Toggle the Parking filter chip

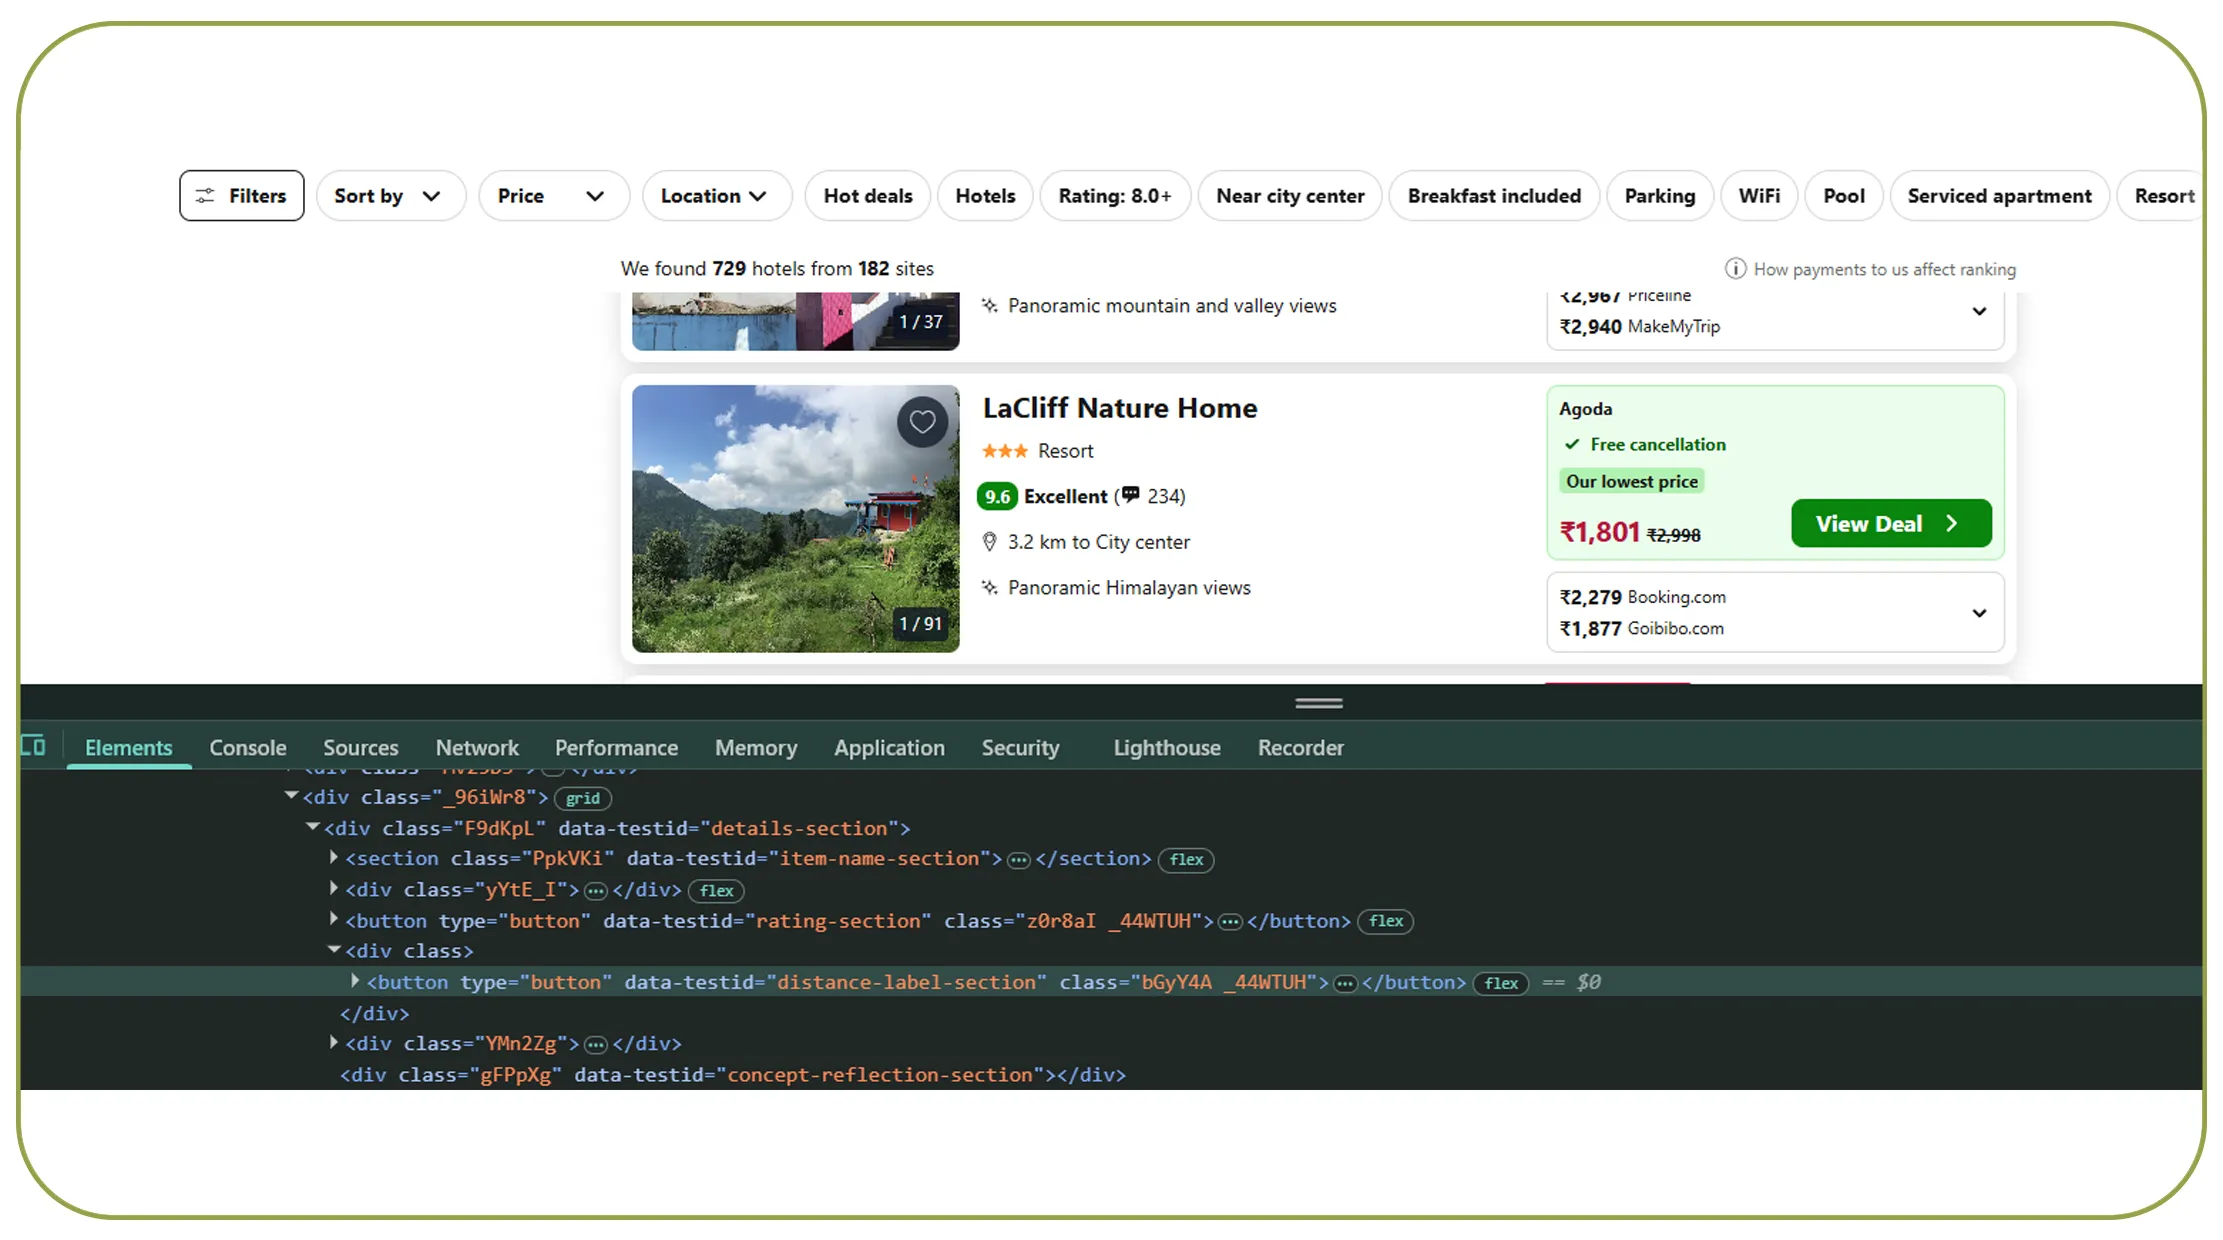(1660, 196)
